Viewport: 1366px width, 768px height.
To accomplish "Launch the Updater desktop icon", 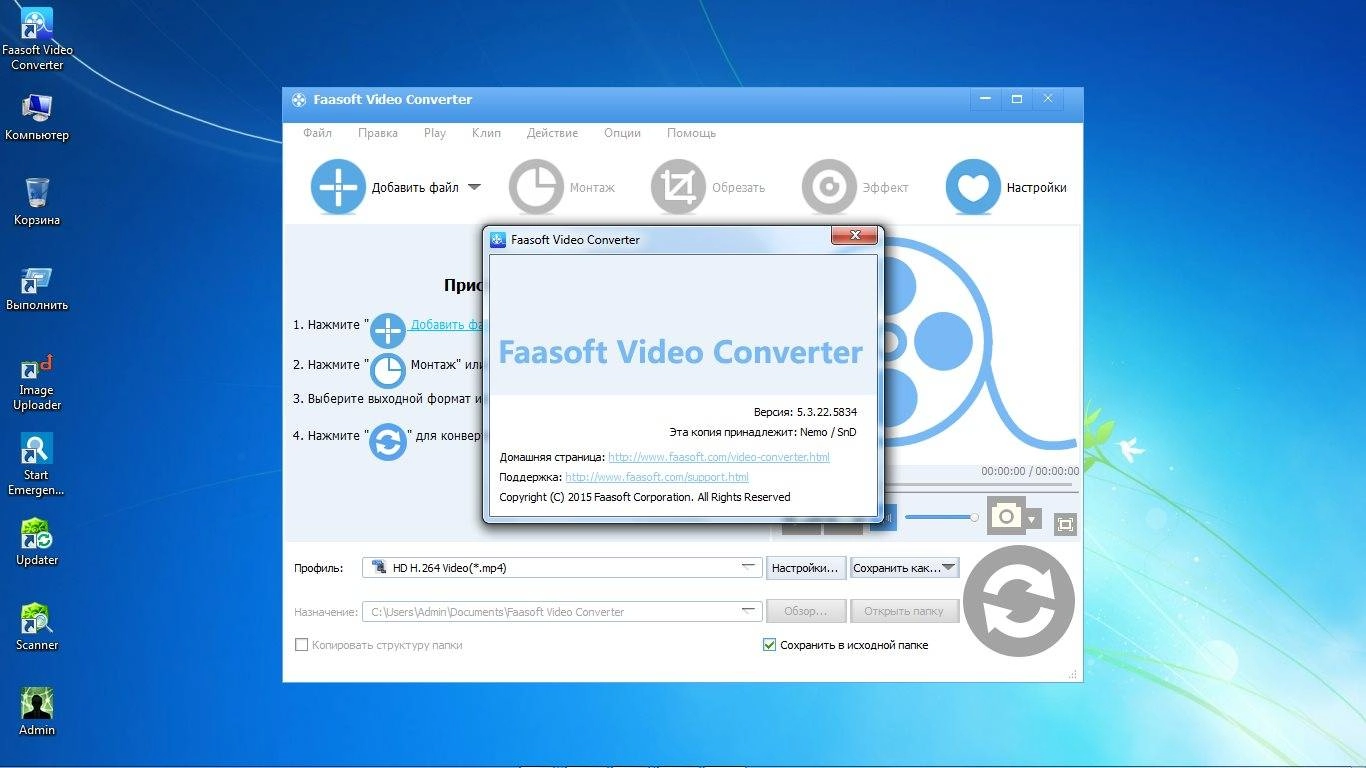I will (x=37, y=542).
